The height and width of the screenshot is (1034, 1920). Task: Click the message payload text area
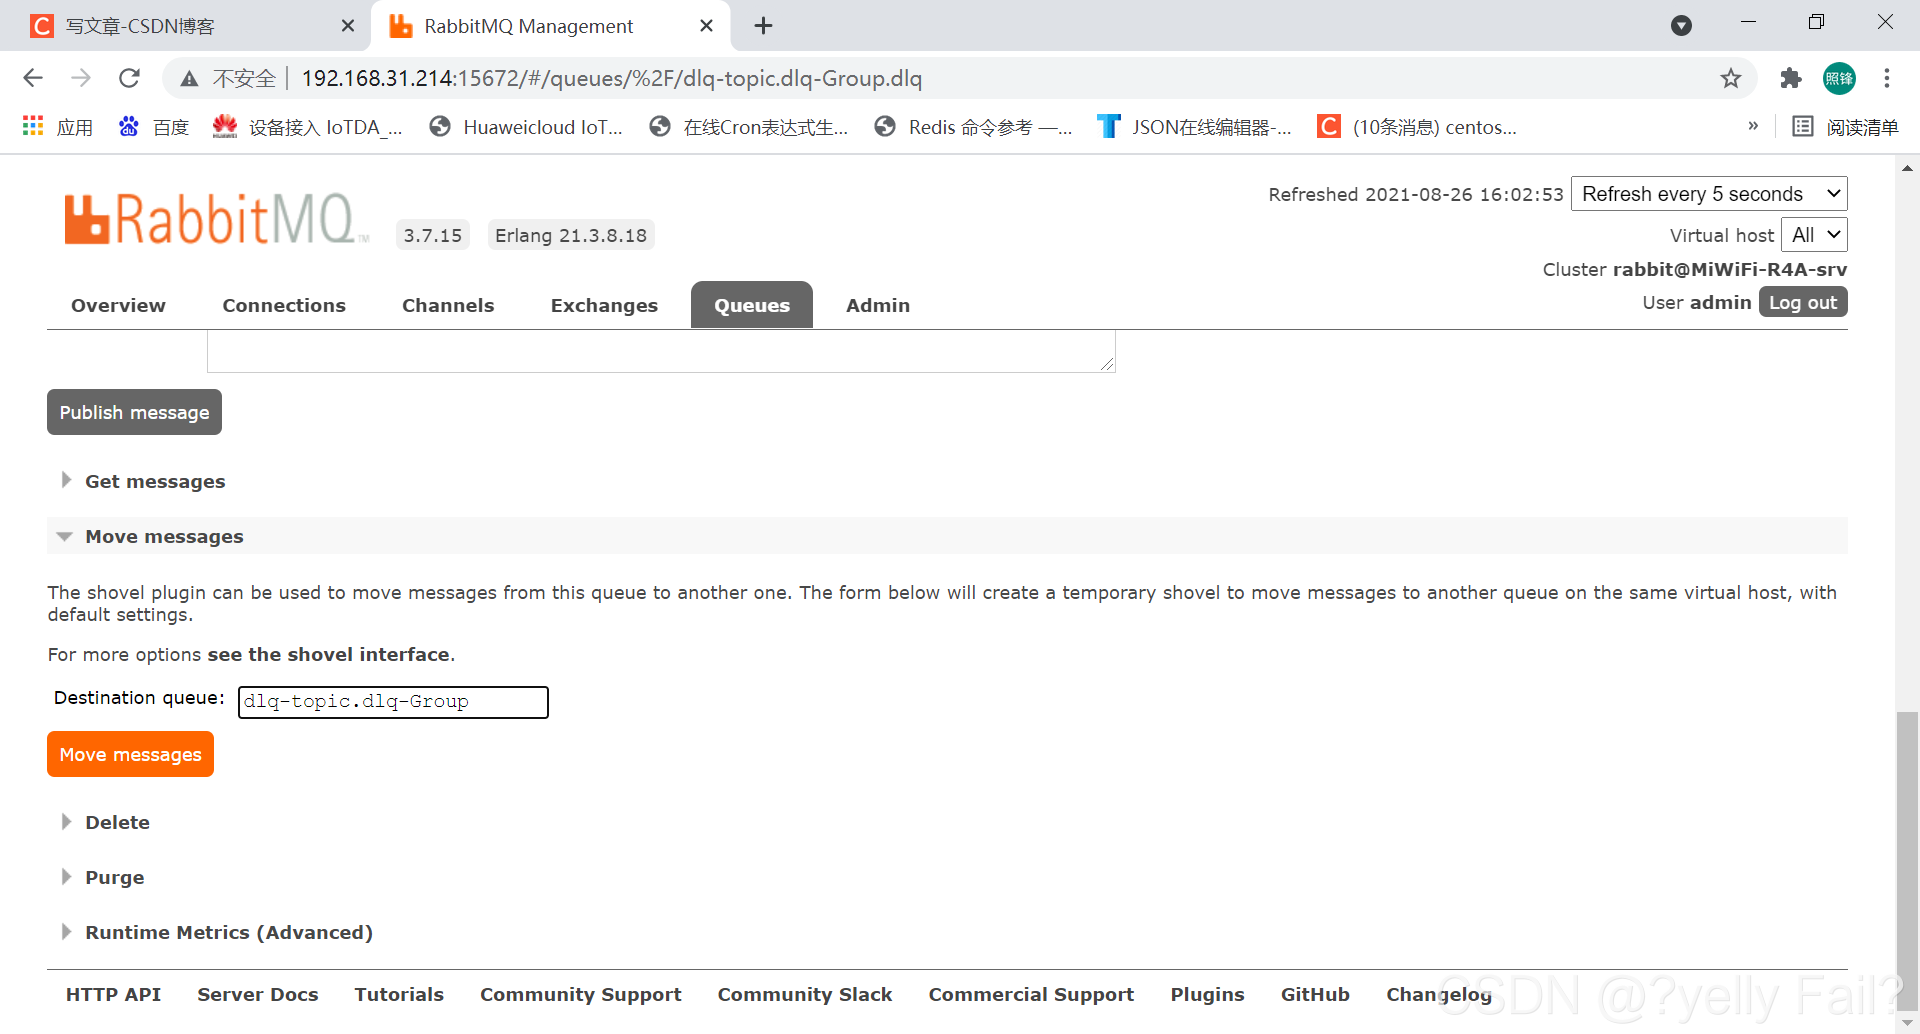pyautogui.click(x=661, y=351)
